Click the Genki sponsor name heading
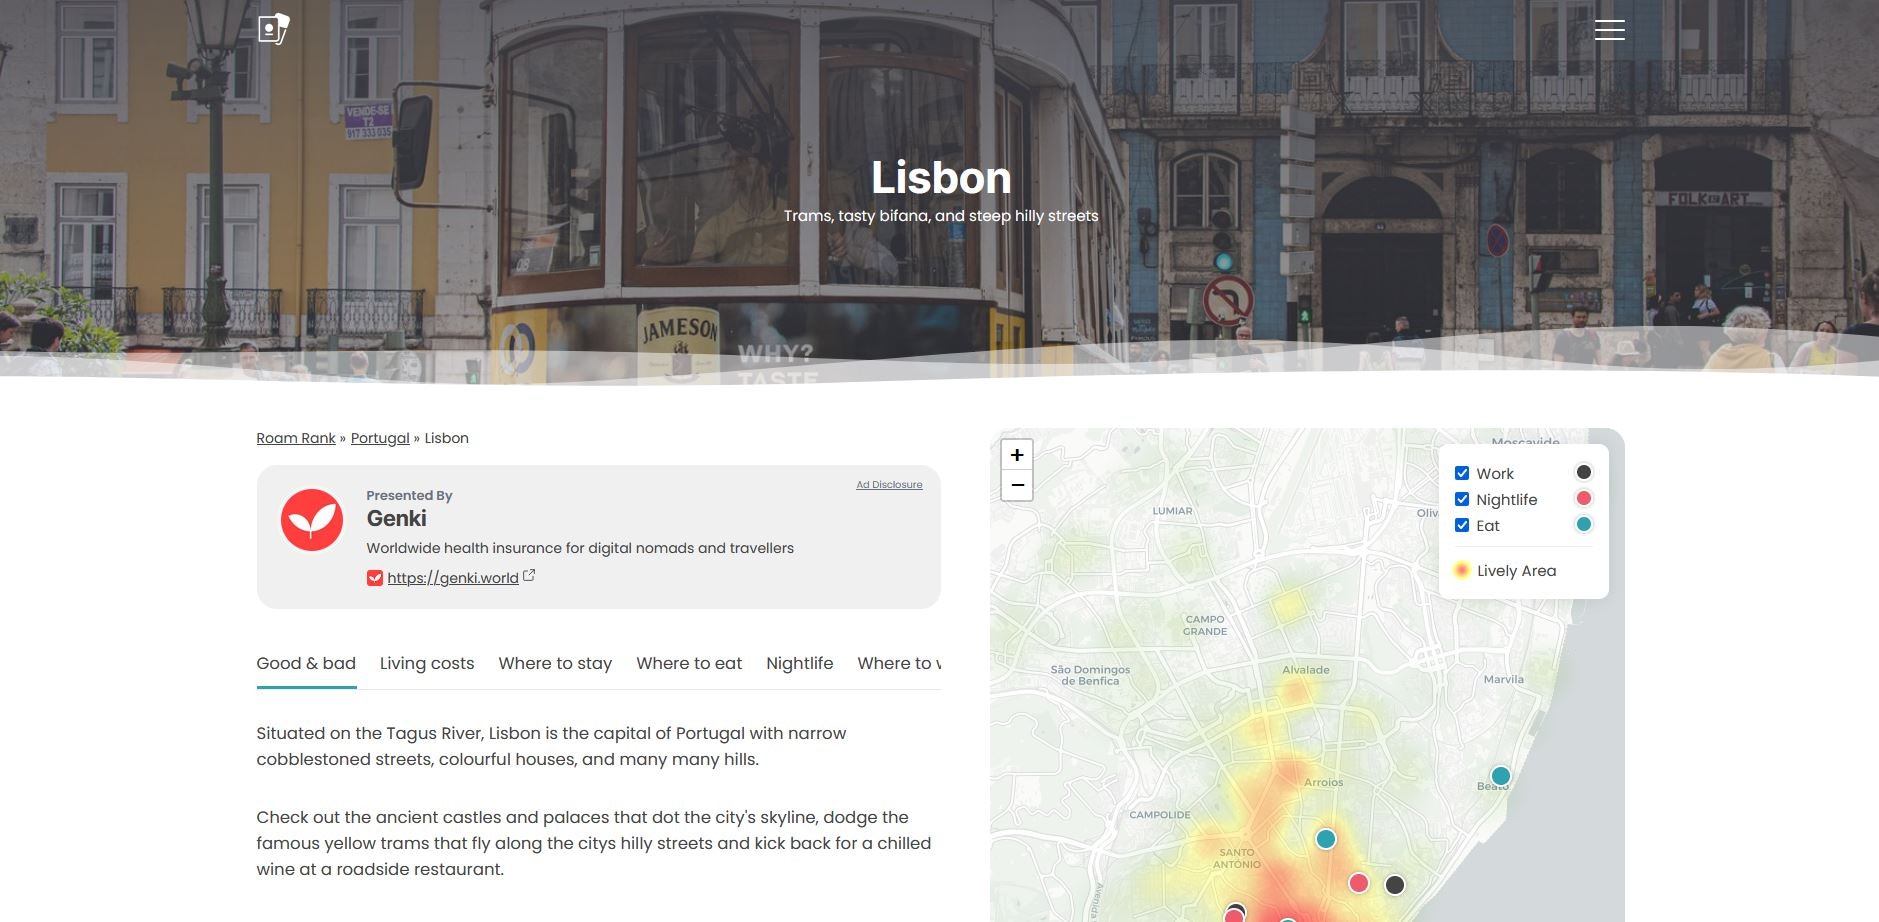The width and height of the screenshot is (1879, 922). [396, 518]
